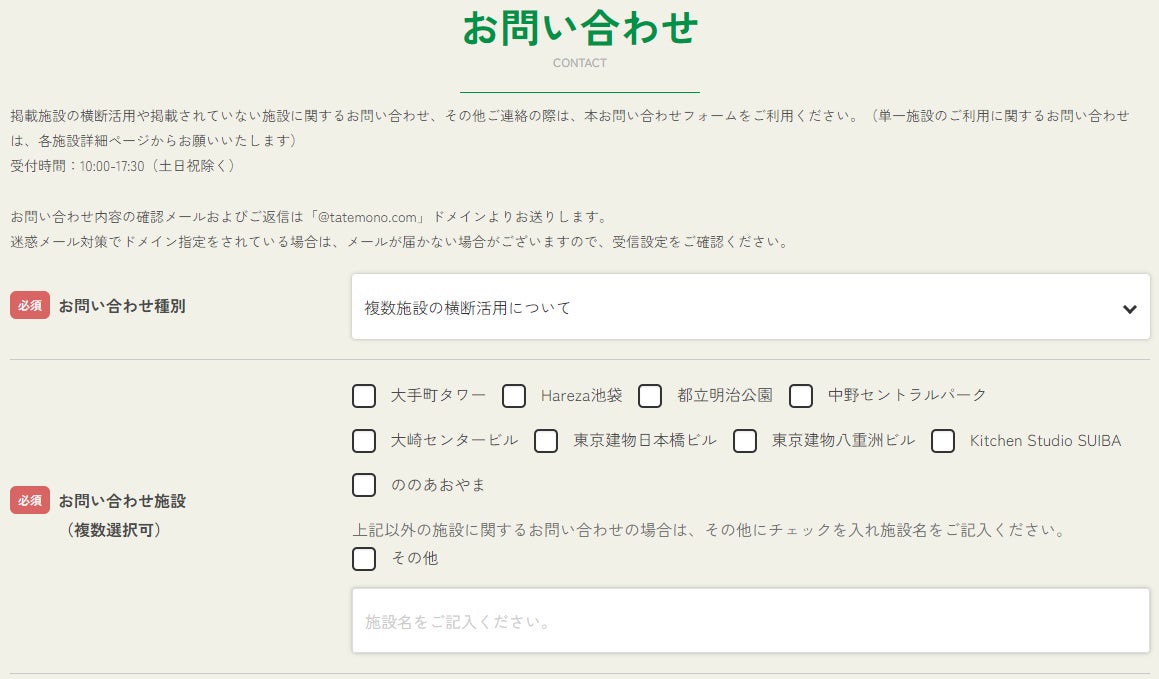Tick the 東京建物日本橋ビル checkbox
Screen dimensions: 1159x679
546,441
